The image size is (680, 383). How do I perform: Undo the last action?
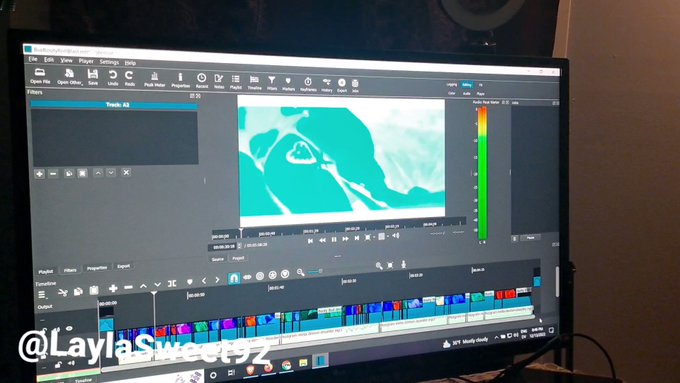pos(113,78)
